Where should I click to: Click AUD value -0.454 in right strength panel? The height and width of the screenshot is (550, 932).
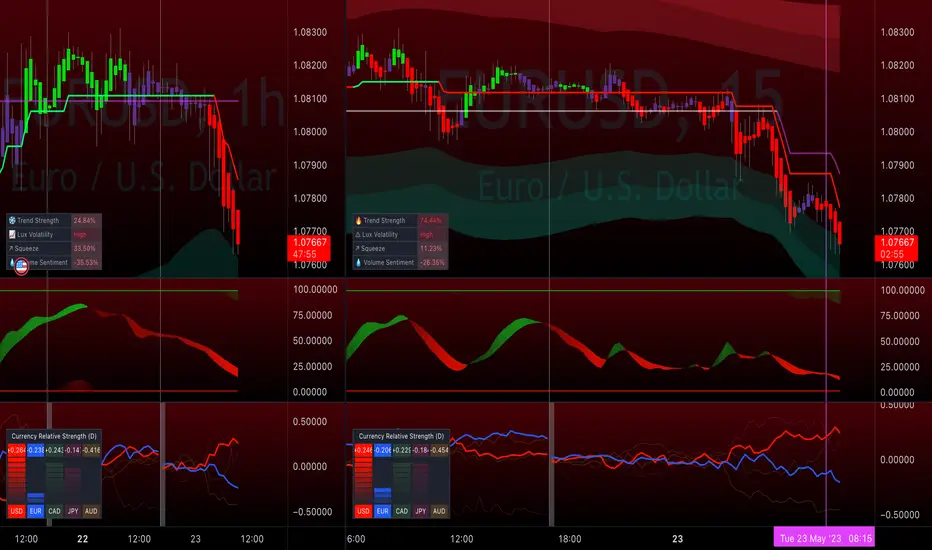(x=439, y=450)
